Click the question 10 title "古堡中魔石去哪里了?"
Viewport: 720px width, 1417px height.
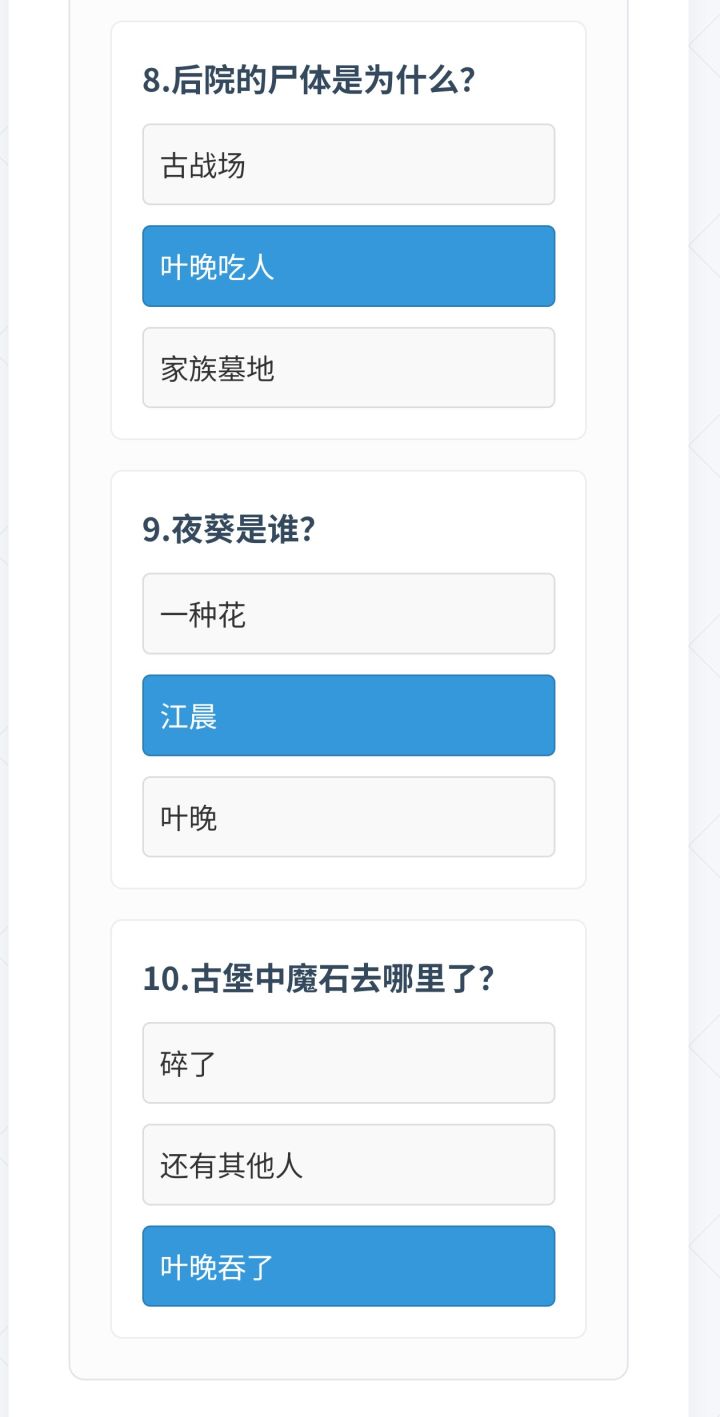click(x=319, y=978)
